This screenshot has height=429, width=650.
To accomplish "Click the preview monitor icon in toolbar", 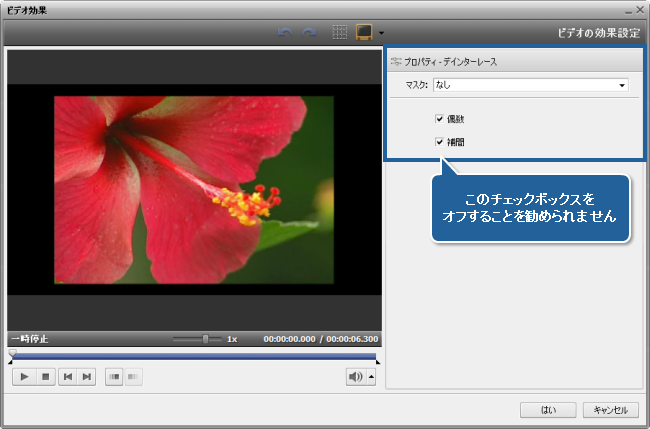I will pyautogui.click(x=365, y=33).
